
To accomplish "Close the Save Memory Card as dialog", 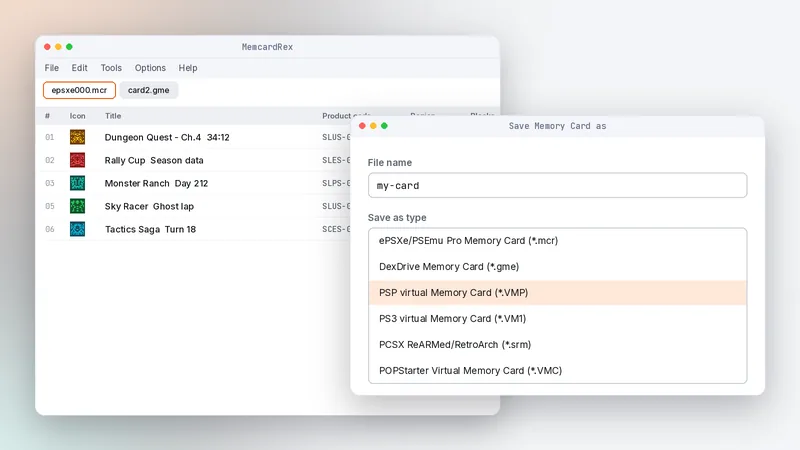I will point(362,126).
